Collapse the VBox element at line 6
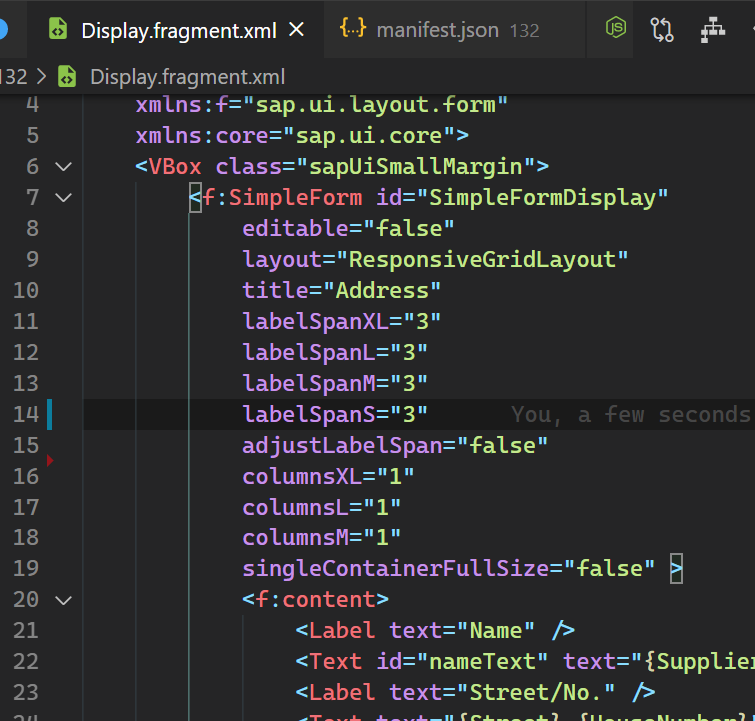Viewport: 755px width, 721px height. tap(64, 167)
